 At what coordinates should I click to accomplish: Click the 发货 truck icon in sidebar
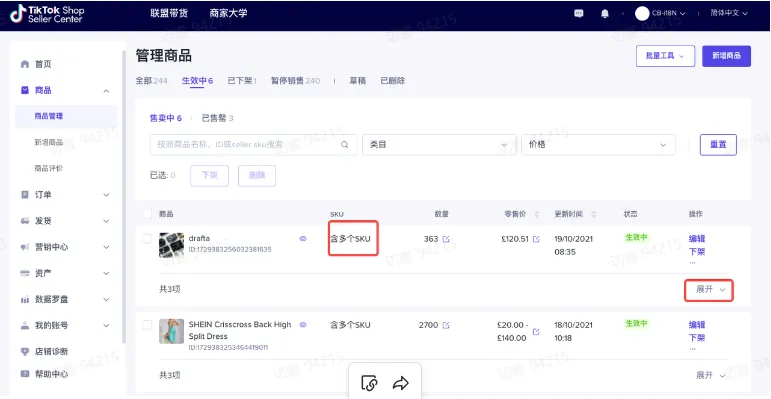pos(25,221)
